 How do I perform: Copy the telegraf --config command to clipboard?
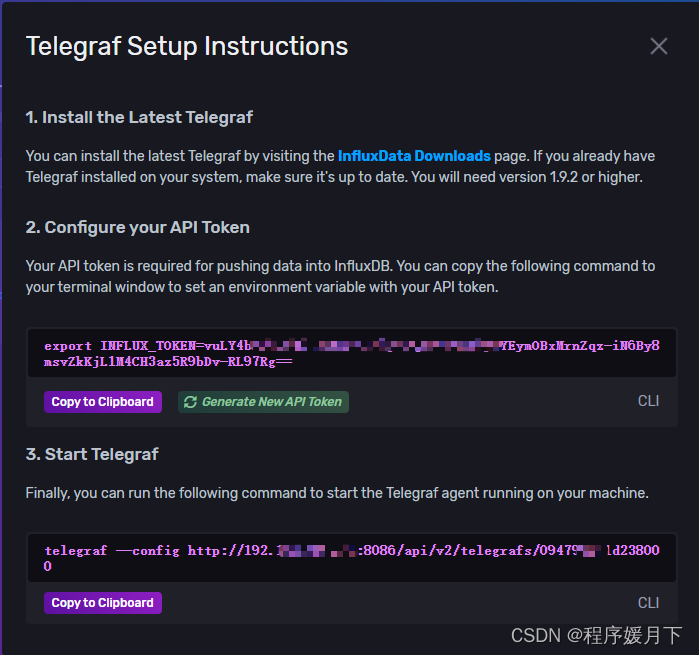[103, 603]
